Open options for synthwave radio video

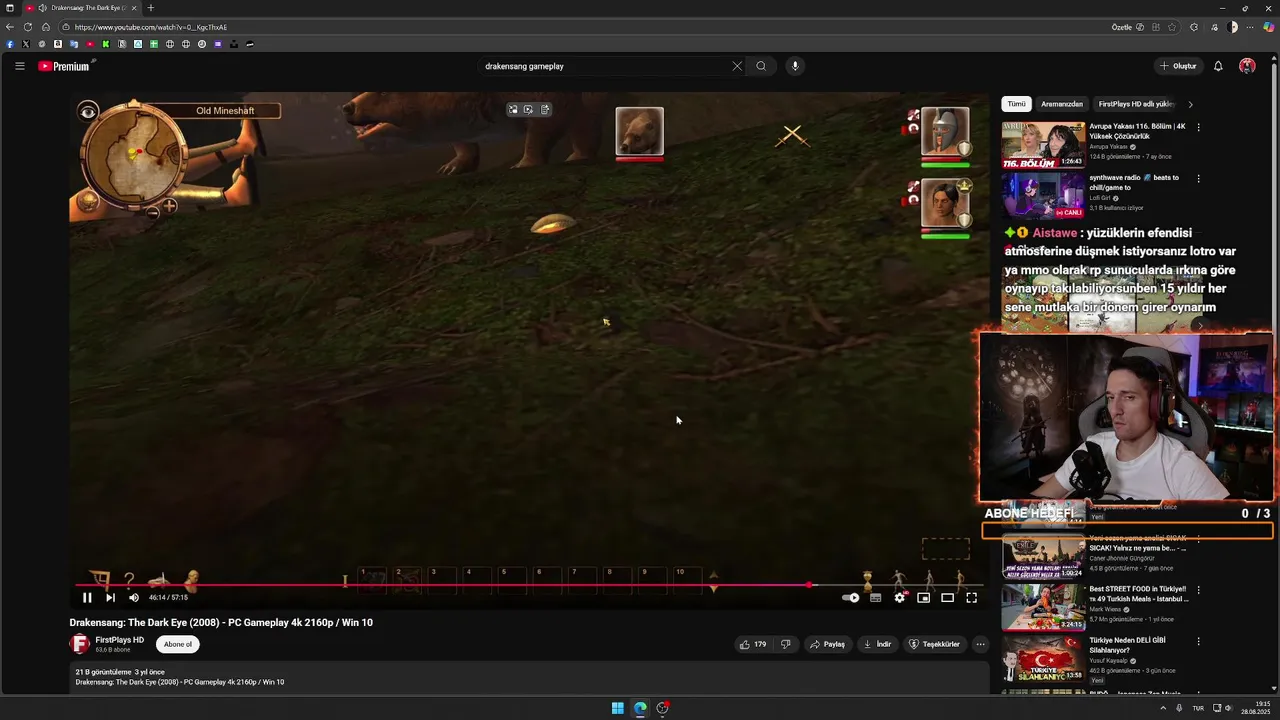tap(1198, 178)
